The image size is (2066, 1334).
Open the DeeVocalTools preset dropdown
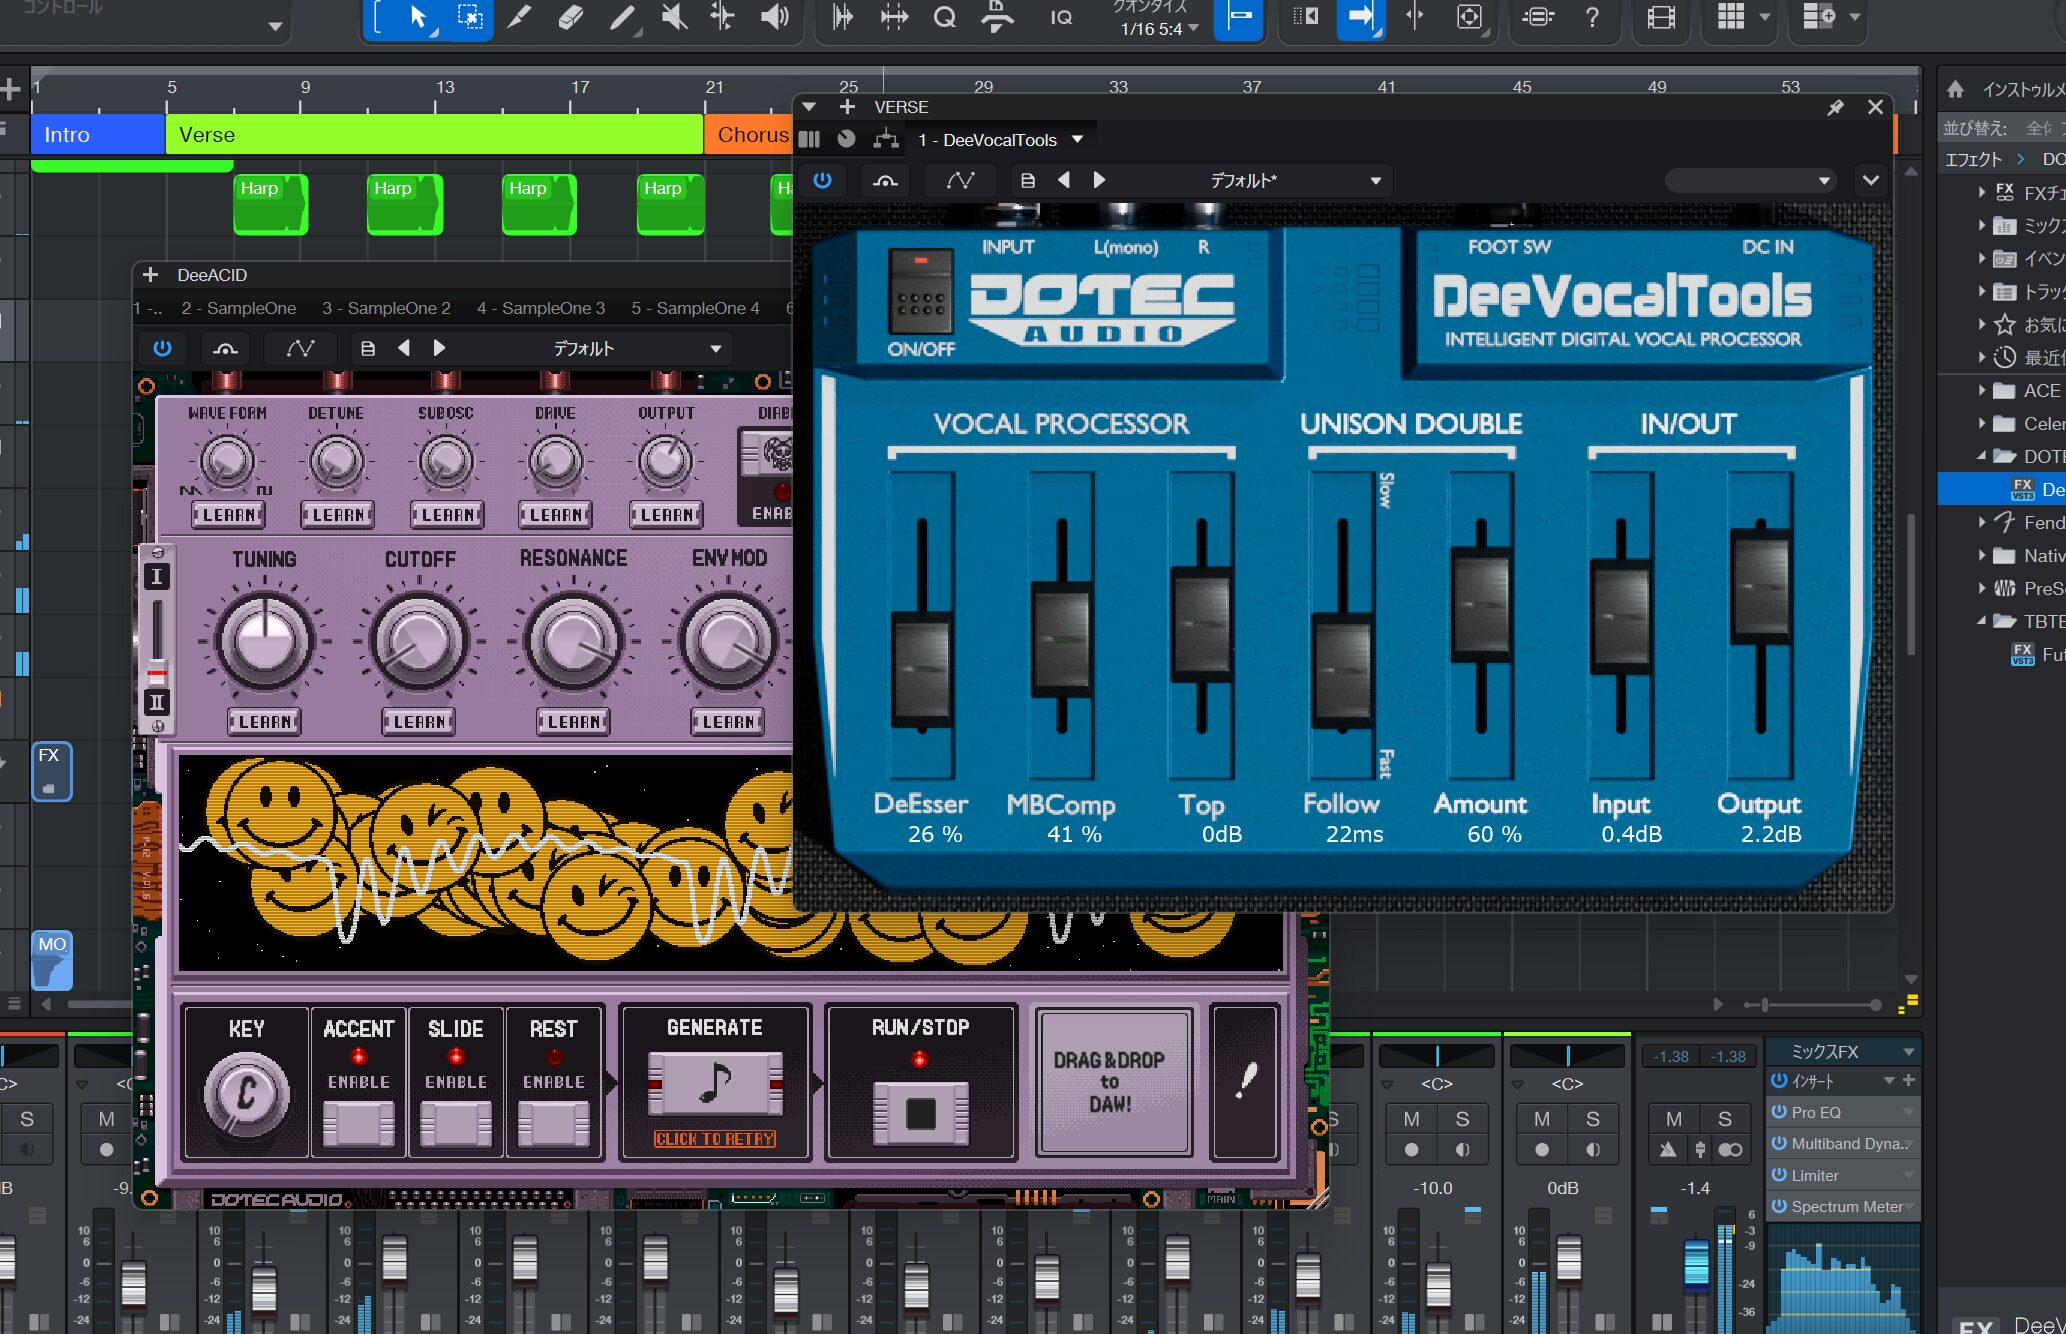(x=1376, y=181)
